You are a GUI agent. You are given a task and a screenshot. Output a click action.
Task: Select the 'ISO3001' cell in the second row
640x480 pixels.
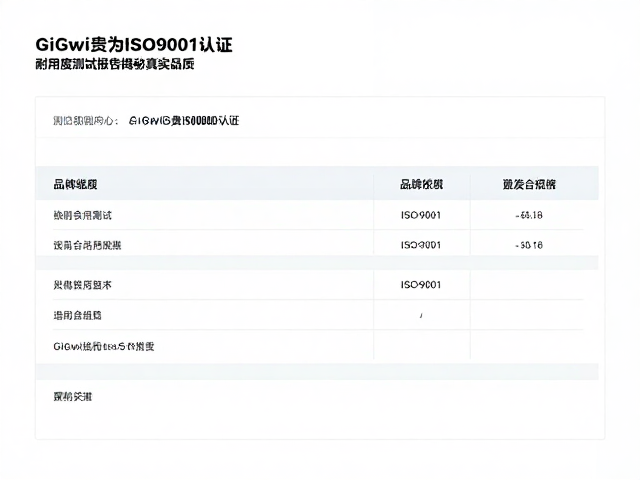point(421,245)
